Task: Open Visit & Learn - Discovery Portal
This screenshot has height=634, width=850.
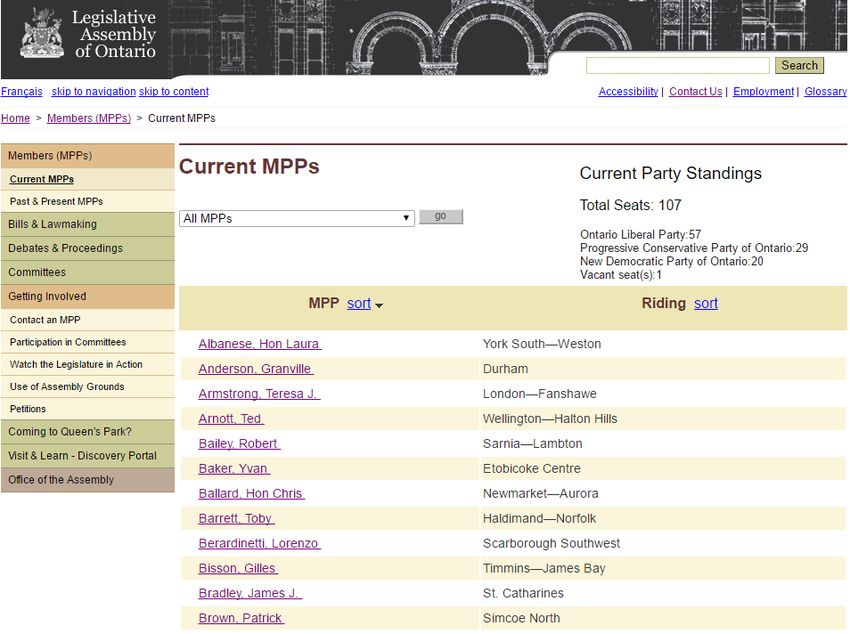Action: (x=88, y=456)
